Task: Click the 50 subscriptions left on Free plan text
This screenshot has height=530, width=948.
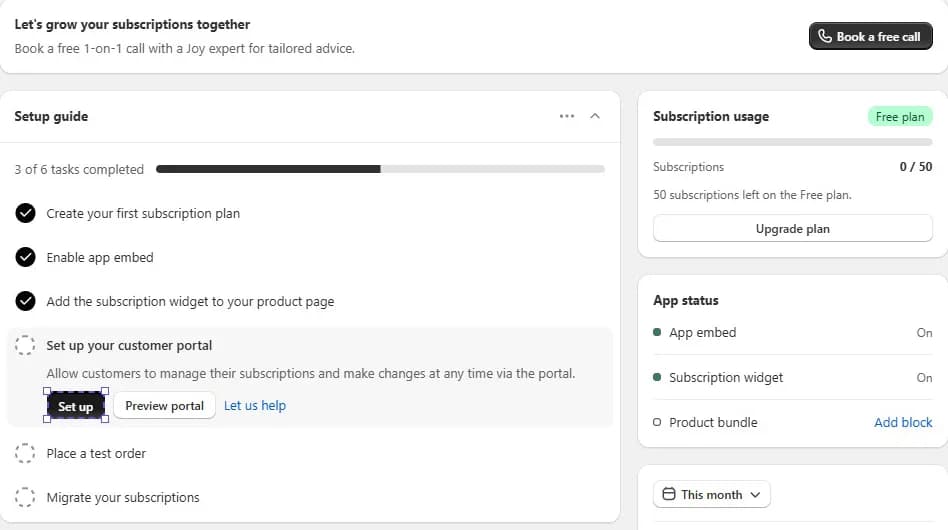Action: [752, 195]
